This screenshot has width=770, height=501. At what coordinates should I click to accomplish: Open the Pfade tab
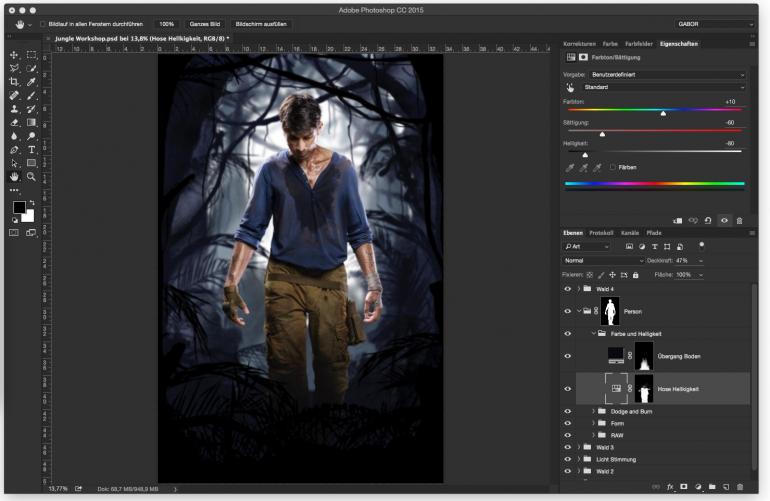(x=654, y=233)
